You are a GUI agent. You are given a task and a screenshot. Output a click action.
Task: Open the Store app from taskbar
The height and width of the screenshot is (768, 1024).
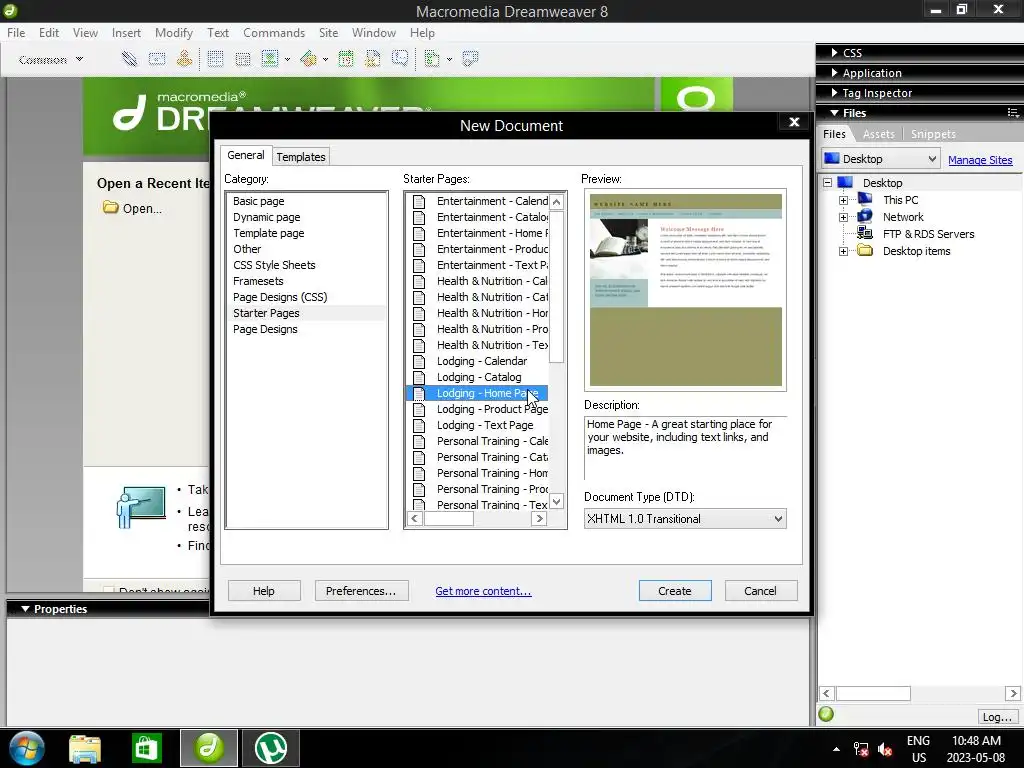pyautogui.click(x=146, y=748)
